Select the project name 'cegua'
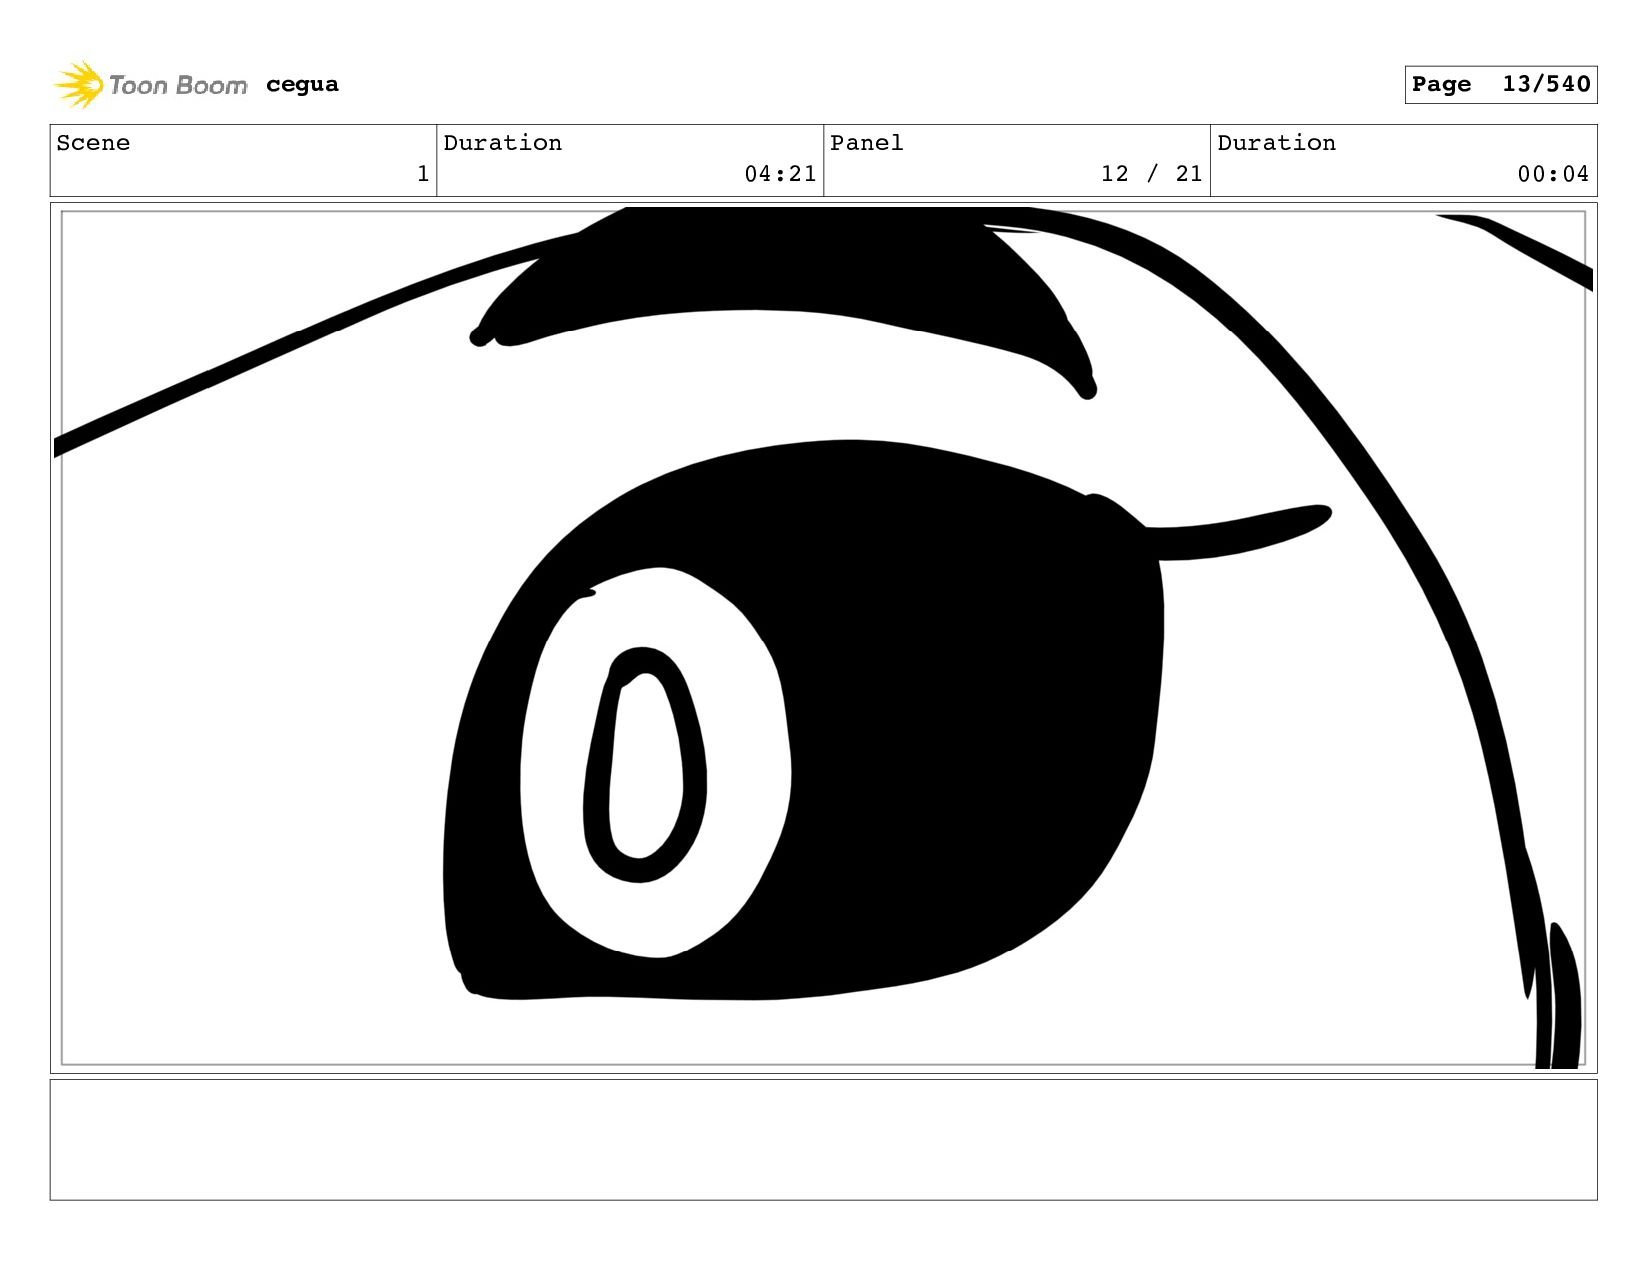This screenshot has width=1650, height=1275. 302,85
